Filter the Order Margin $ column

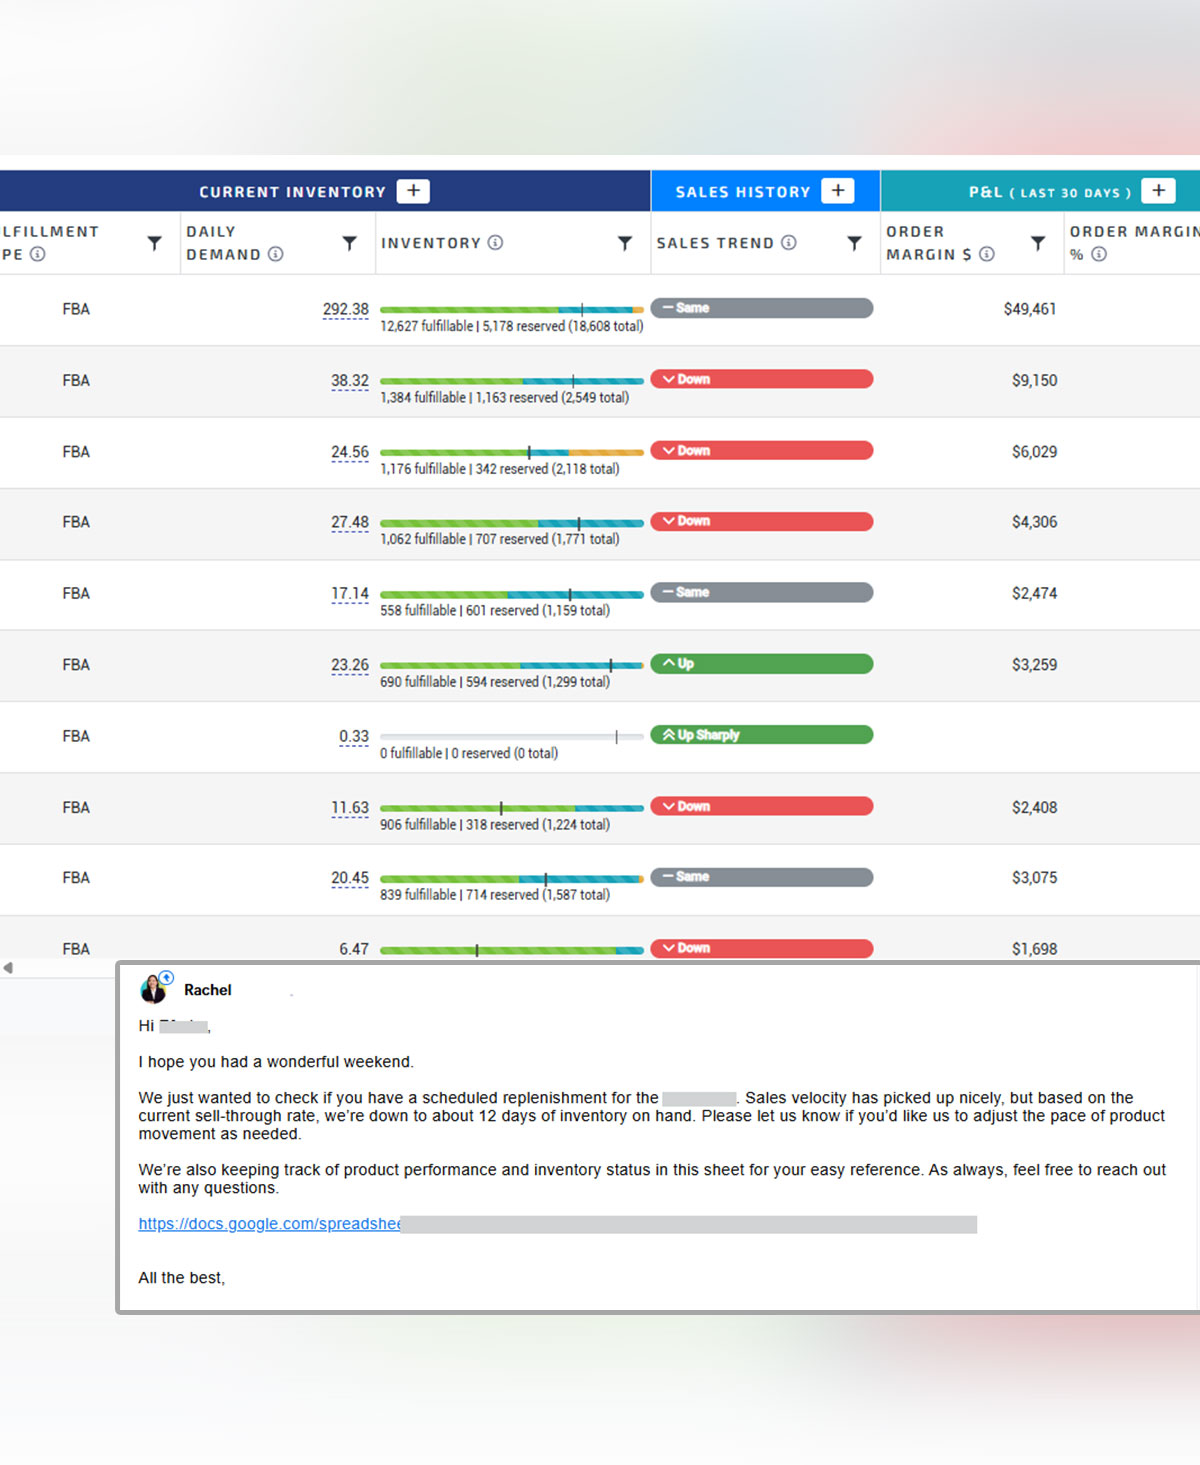(1038, 243)
